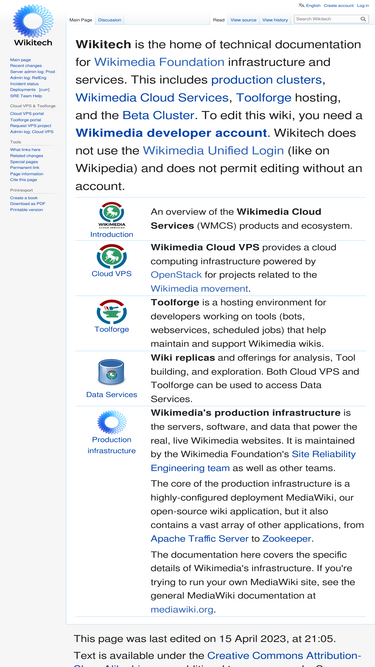Open Related changes tool link

[26, 156]
